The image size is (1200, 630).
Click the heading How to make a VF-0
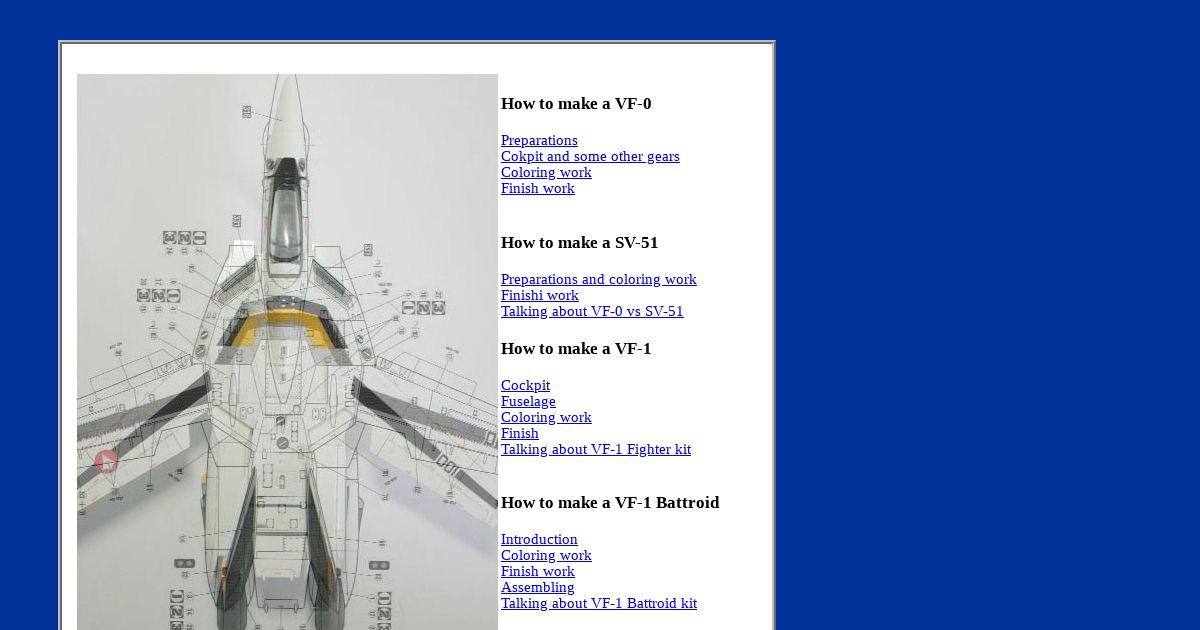[576, 104]
